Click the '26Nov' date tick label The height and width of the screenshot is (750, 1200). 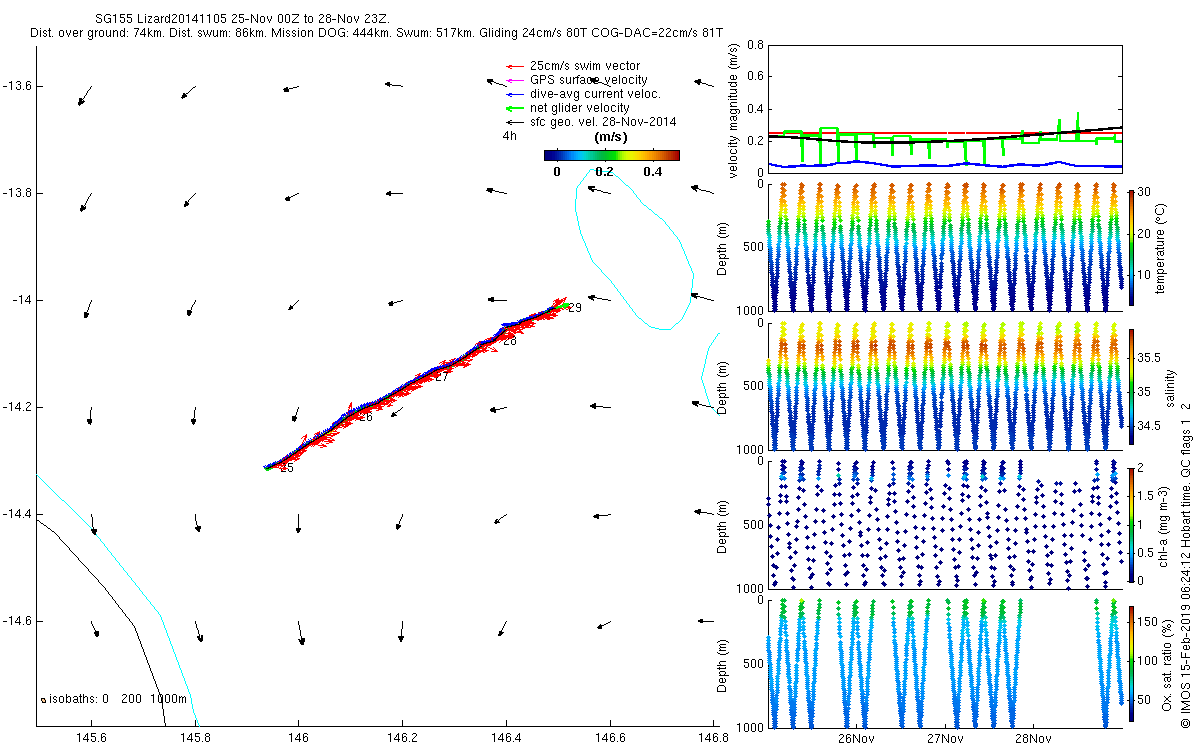(857, 738)
